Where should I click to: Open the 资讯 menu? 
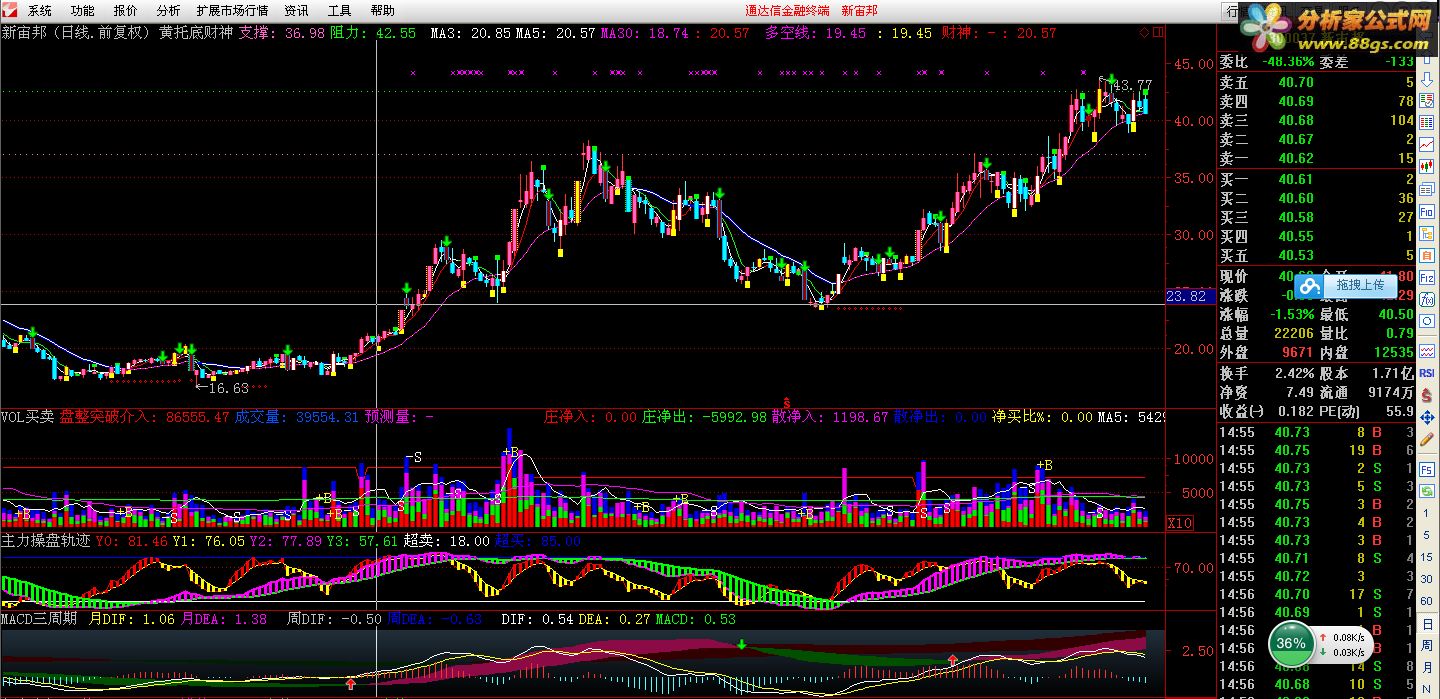pos(297,11)
